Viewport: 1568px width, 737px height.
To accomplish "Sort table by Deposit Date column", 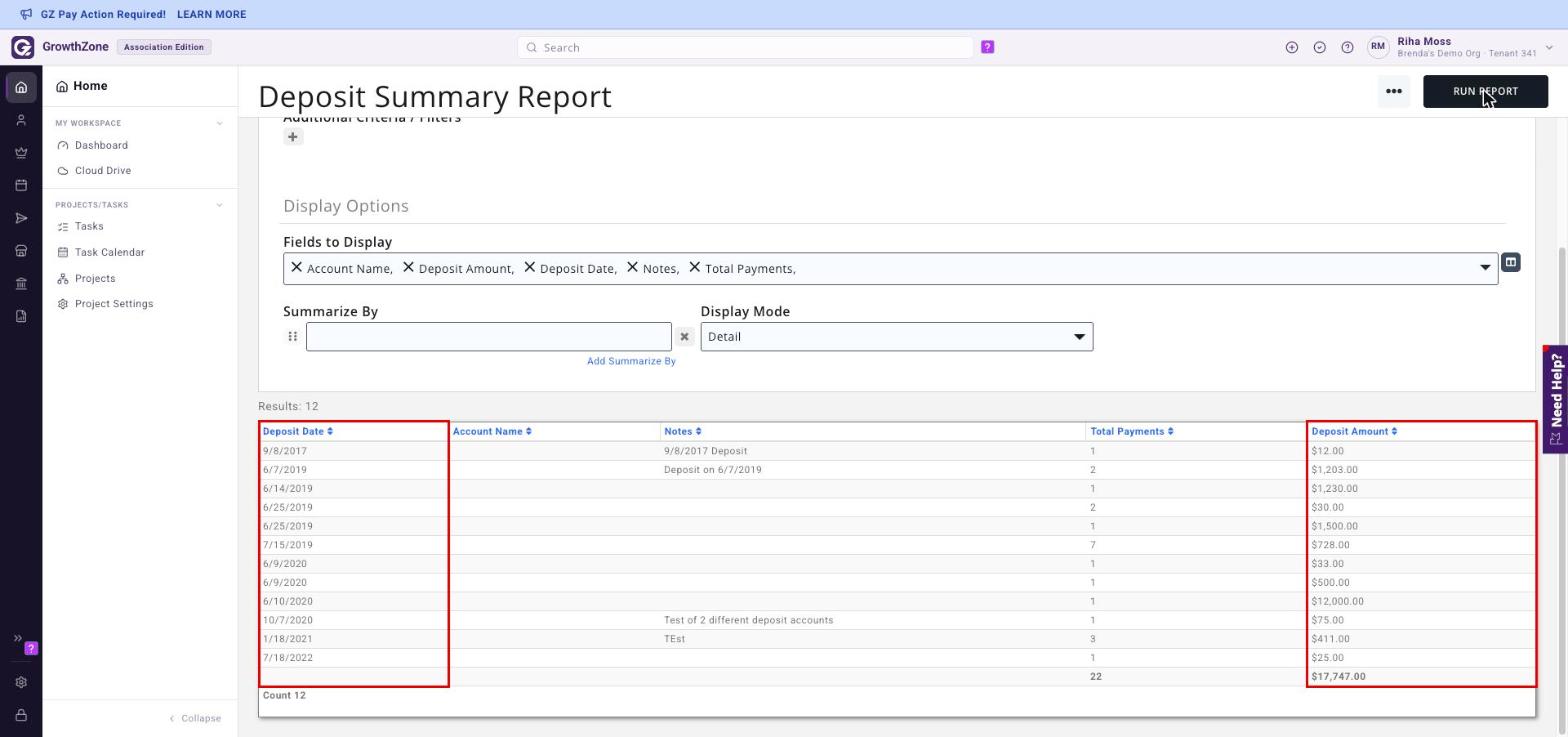I will (298, 432).
